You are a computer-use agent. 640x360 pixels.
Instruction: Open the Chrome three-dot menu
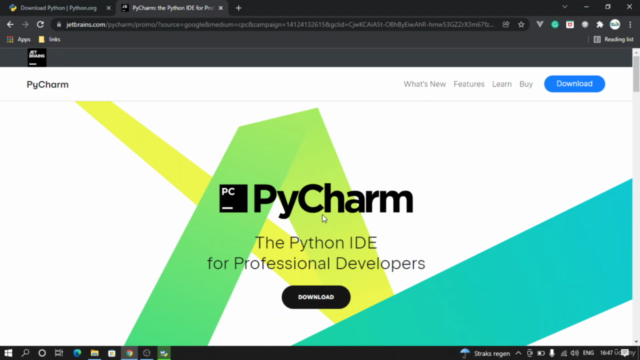630,24
